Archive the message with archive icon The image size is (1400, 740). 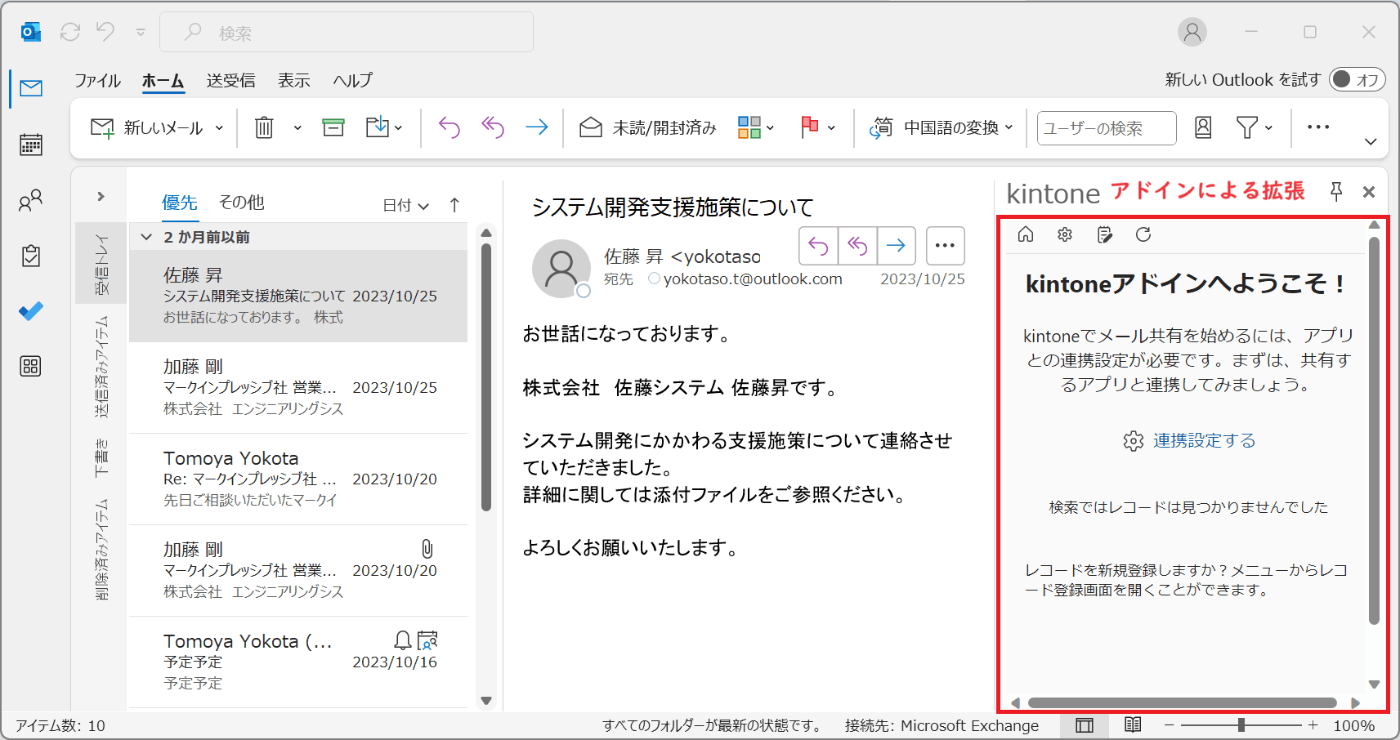[x=333, y=128]
